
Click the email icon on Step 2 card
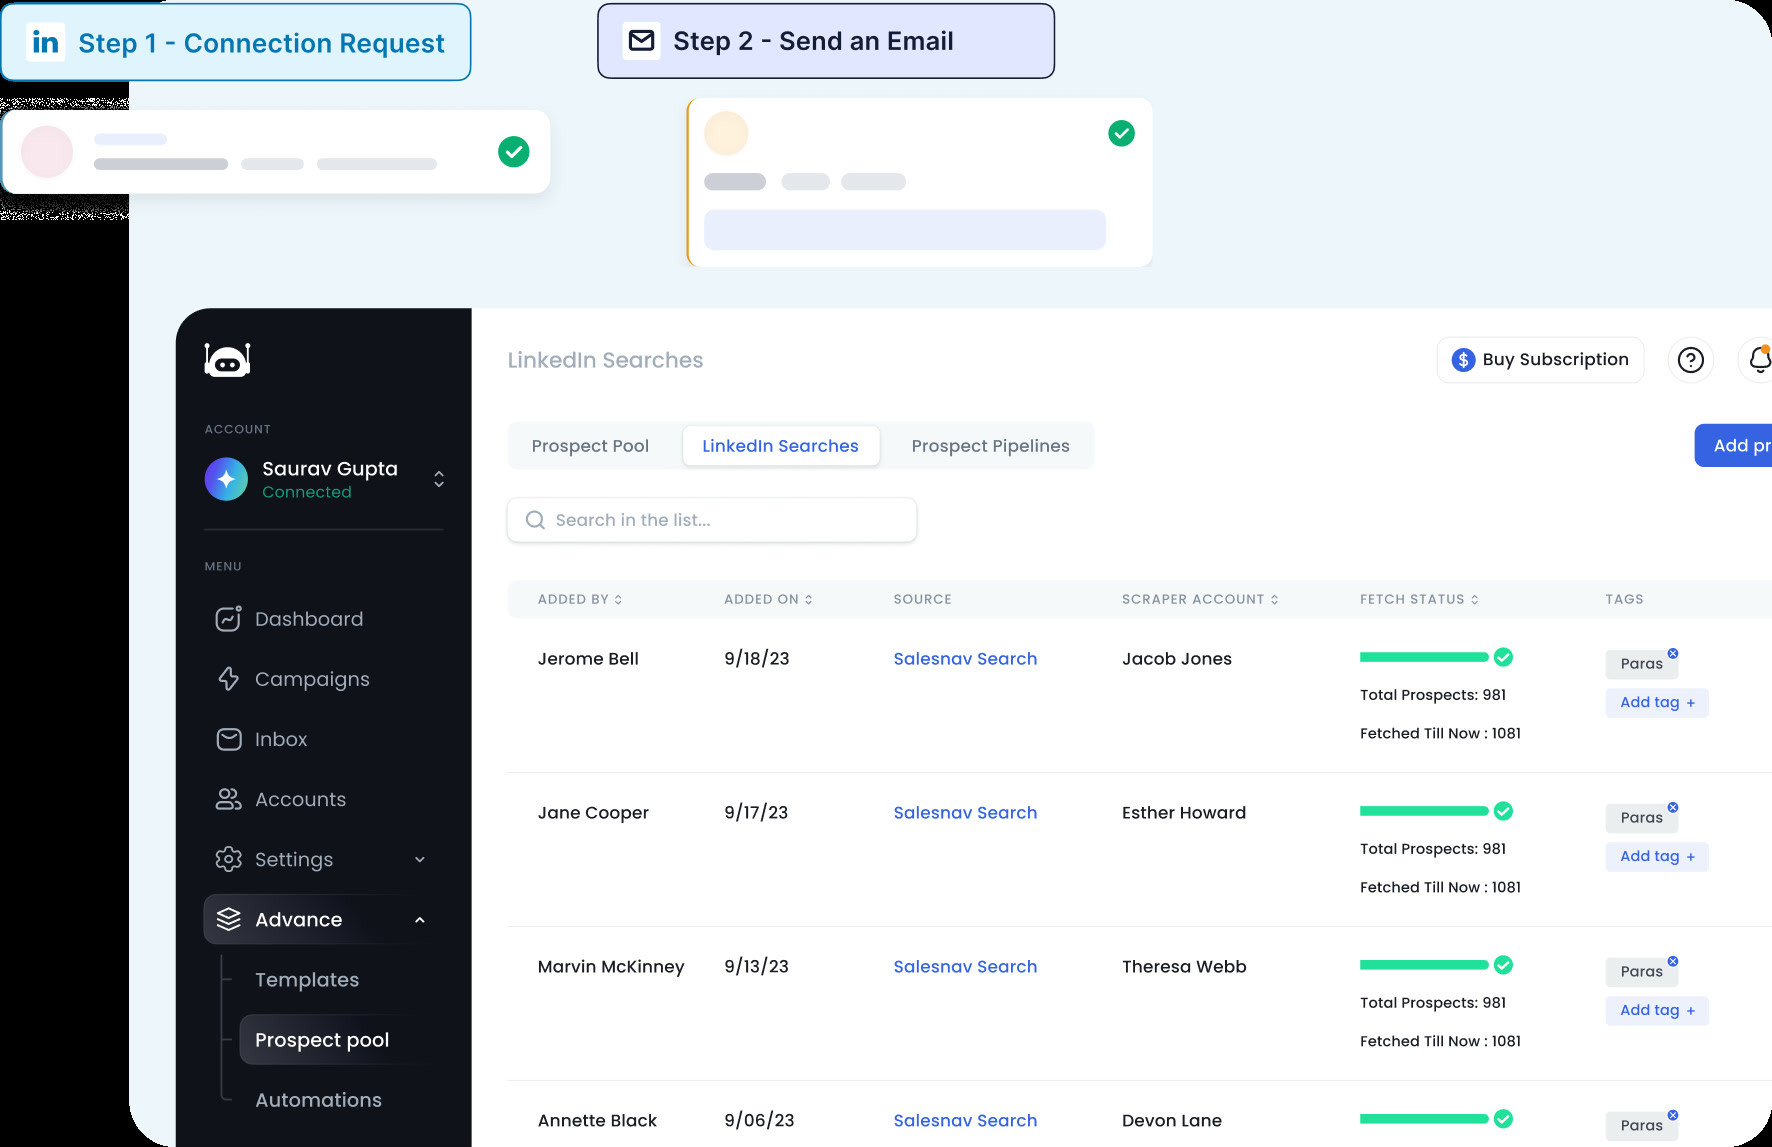[641, 40]
